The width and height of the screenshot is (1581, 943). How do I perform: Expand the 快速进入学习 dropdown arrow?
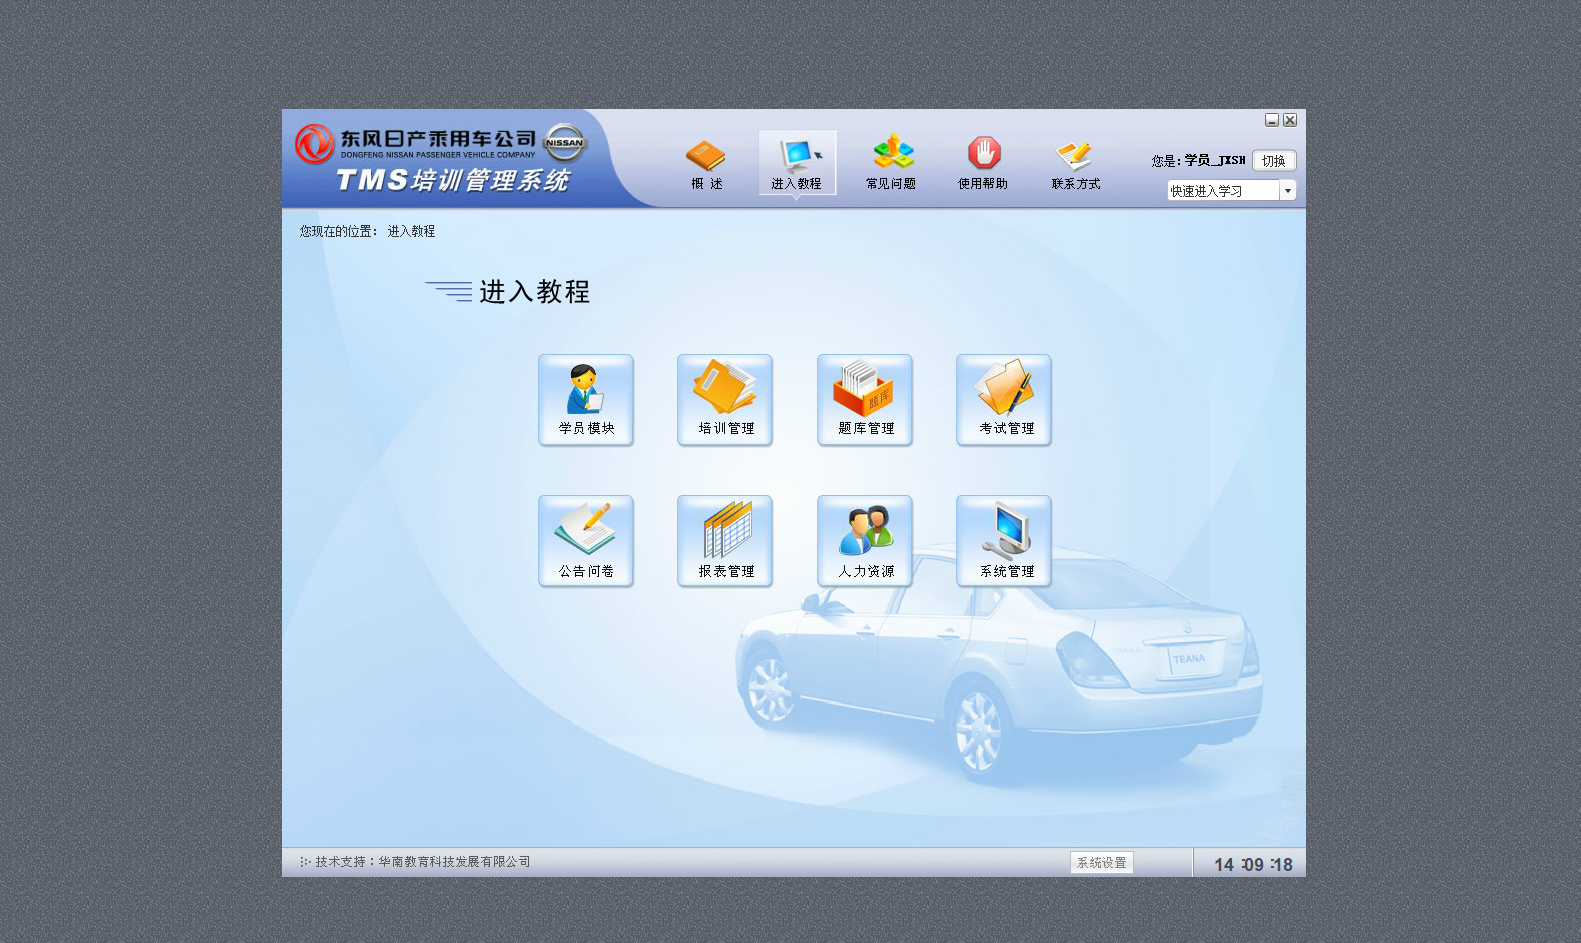(x=1288, y=190)
